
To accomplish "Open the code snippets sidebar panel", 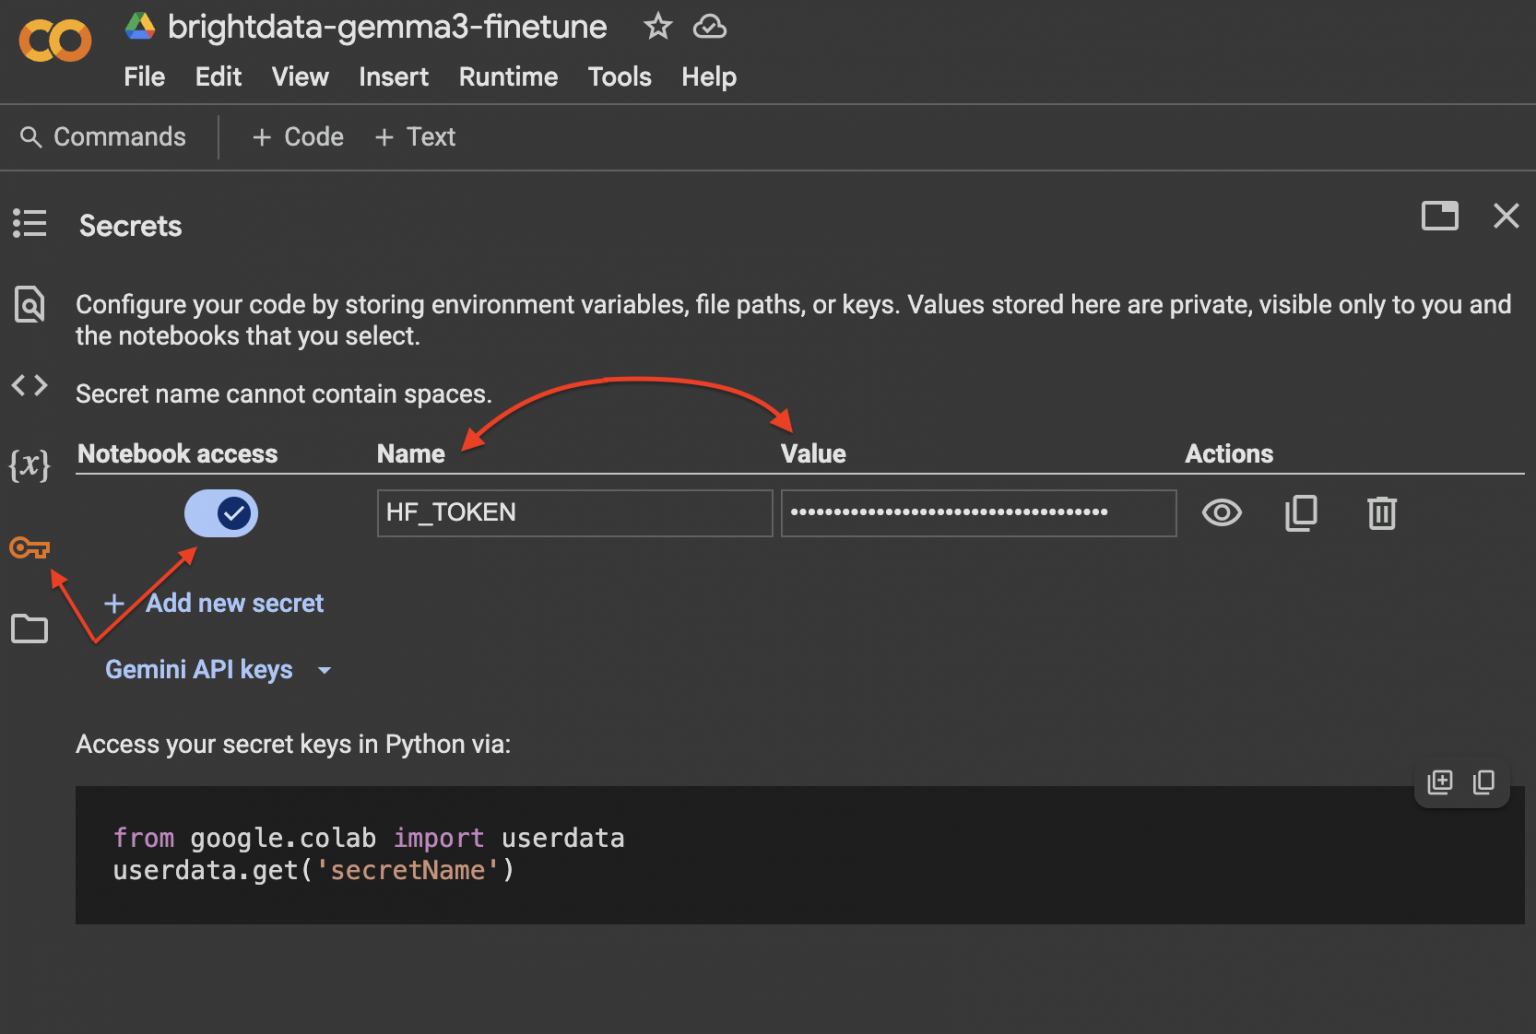I will point(29,385).
